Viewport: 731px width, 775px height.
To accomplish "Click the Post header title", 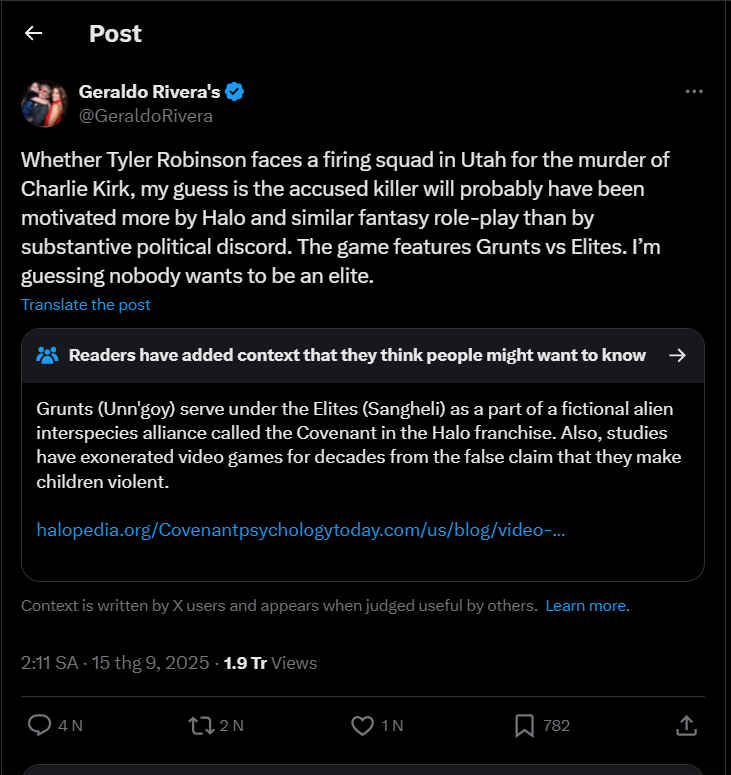I will (x=115, y=33).
